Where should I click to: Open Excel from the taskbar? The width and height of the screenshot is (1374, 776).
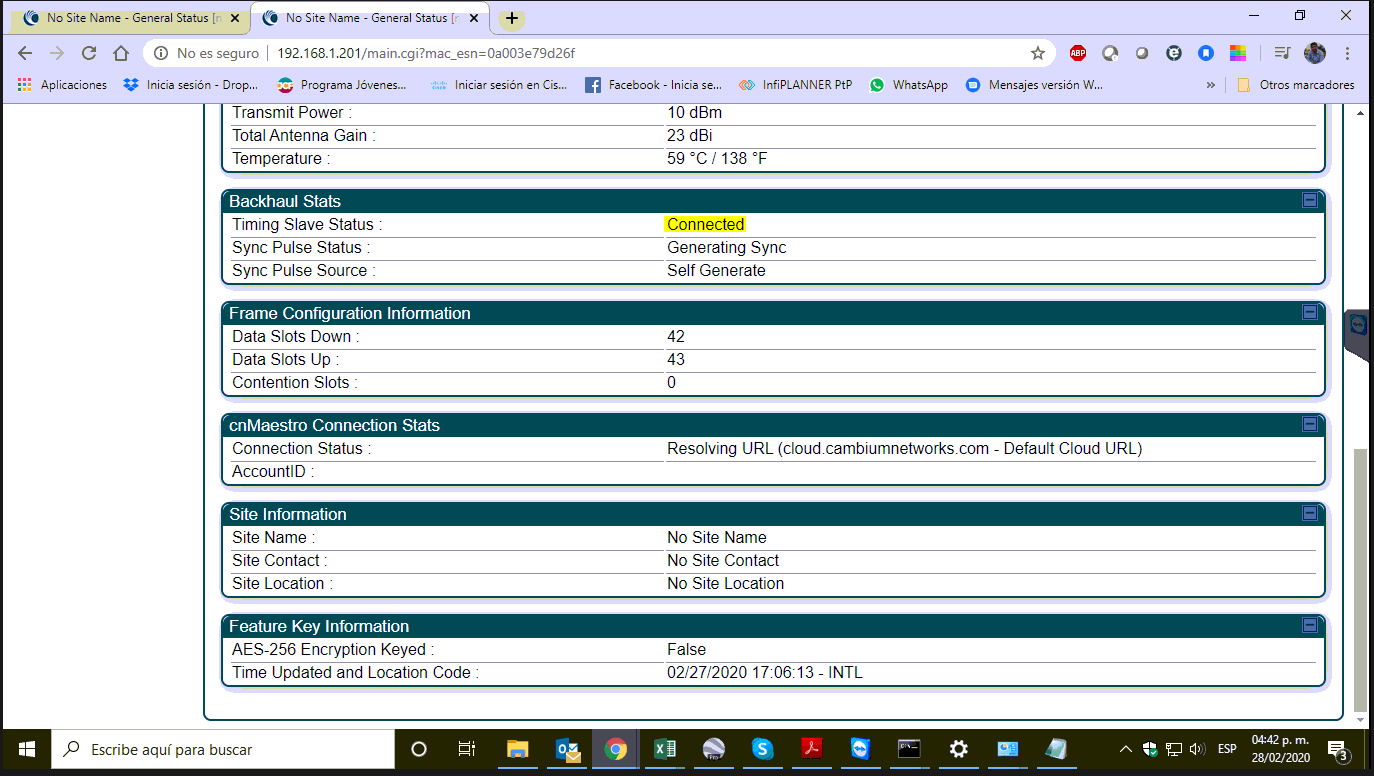[x=664, y=749]
